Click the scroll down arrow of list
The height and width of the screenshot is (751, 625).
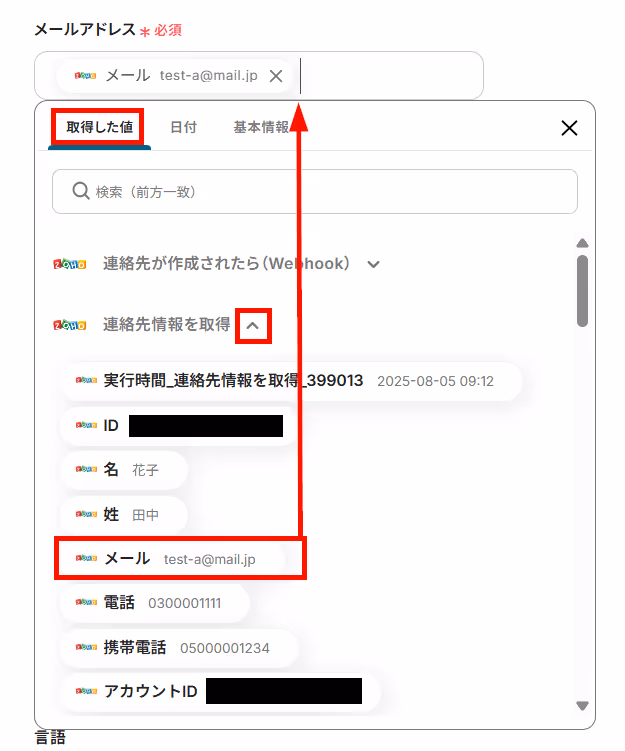click(x=582, y=706)
